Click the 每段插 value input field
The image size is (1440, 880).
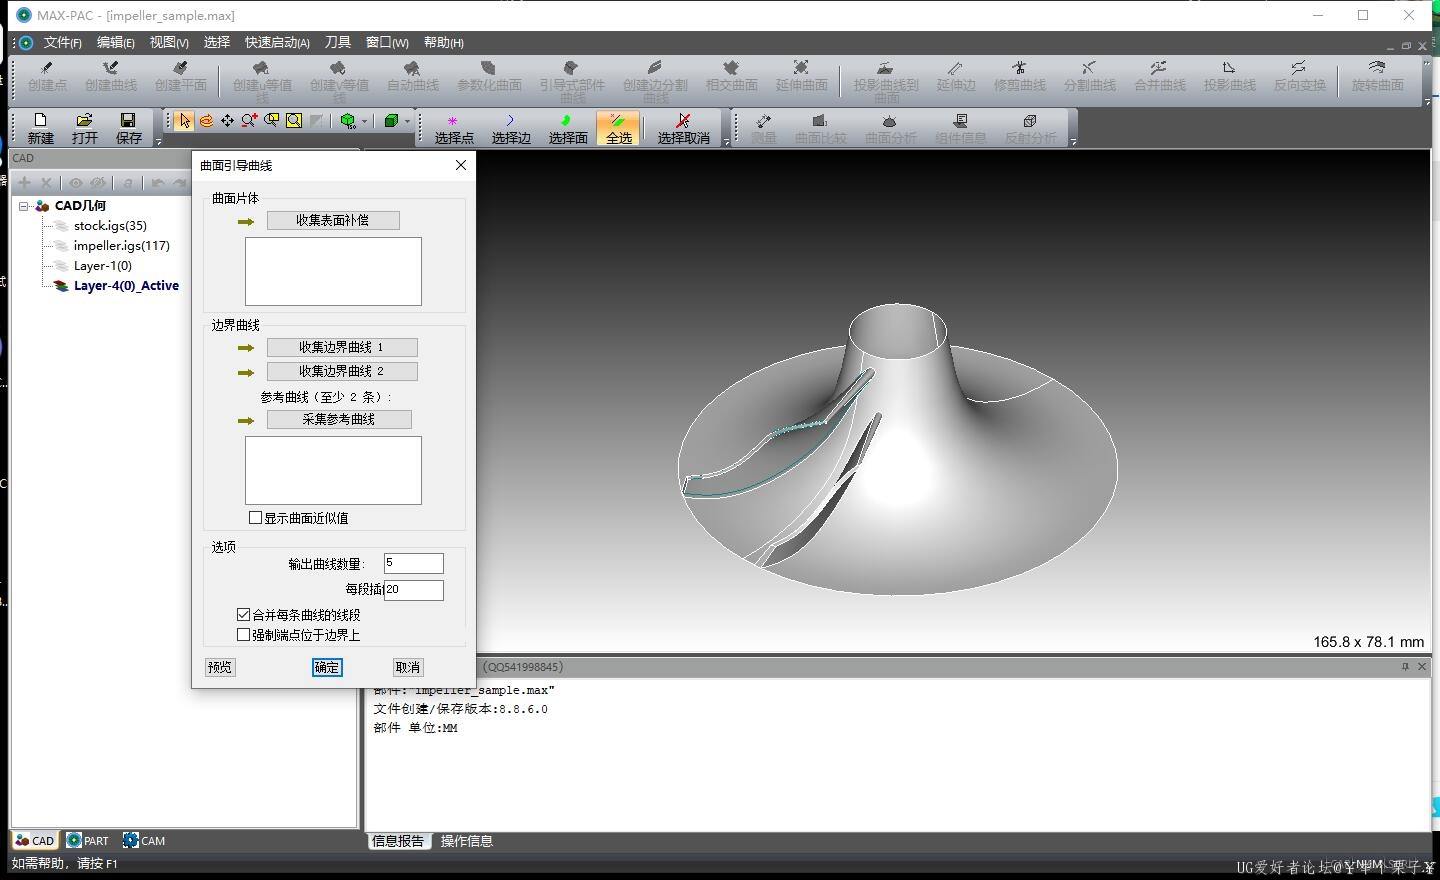click(414, 590)
